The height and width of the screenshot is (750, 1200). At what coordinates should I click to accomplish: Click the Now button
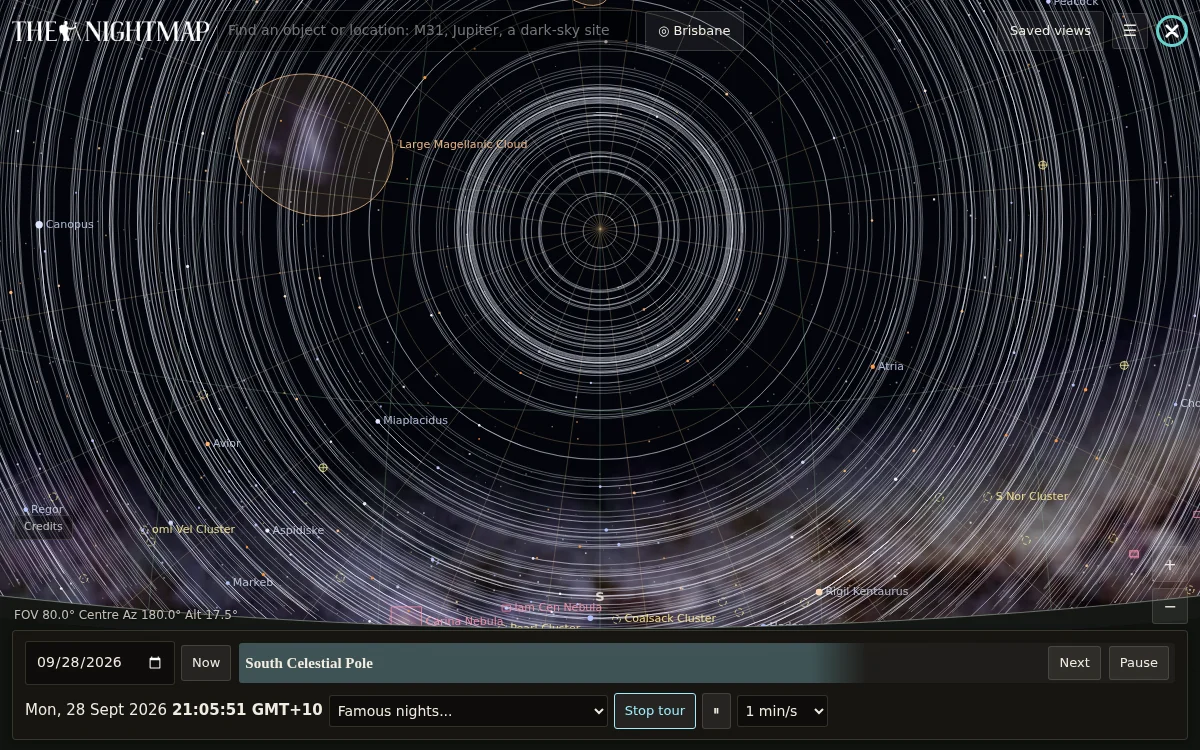click(x=206, y=663)
